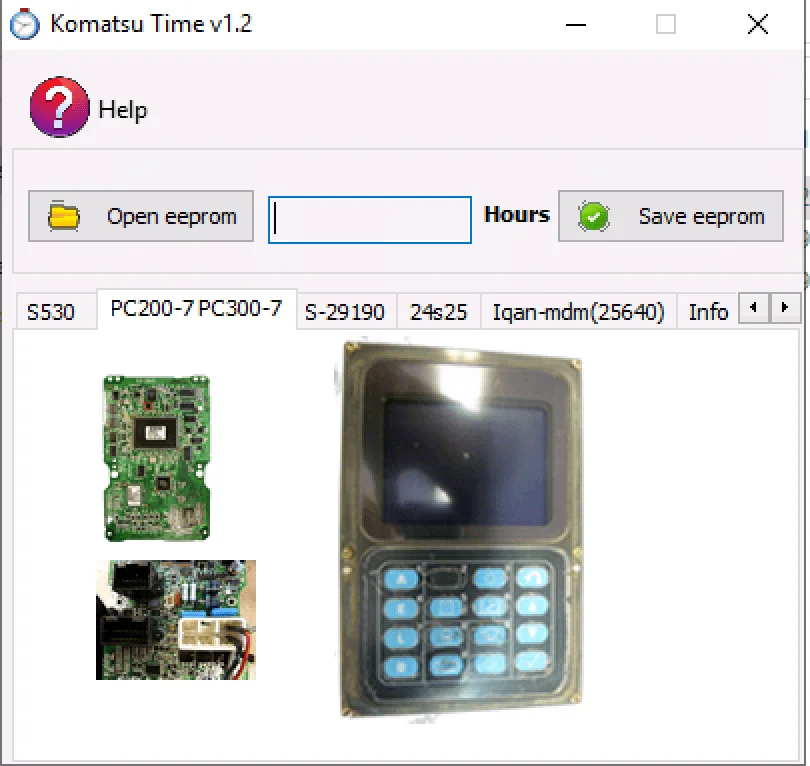Click the stopwatch app icon in the title bar
Screen dimensions: 810x766
point(24,24)
